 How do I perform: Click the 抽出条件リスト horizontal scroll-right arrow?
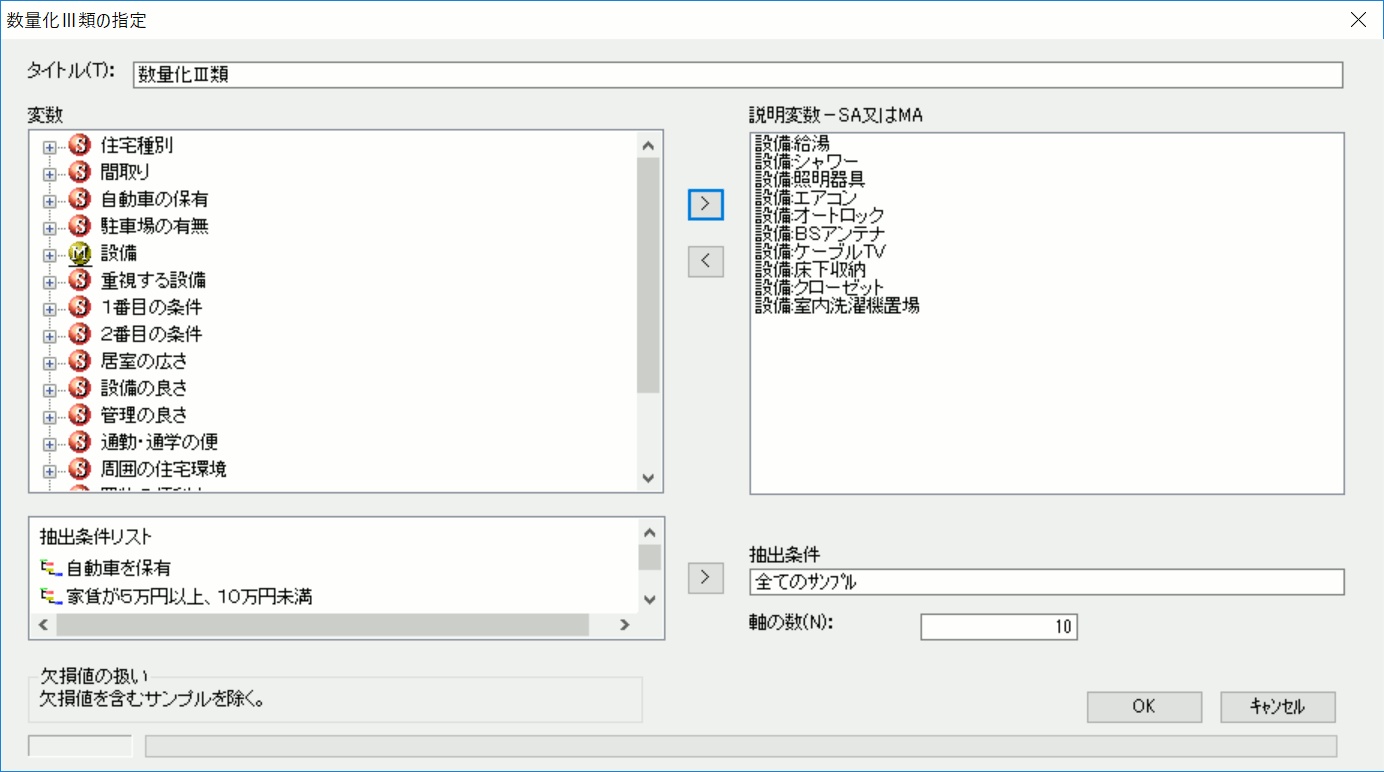pyautogui.click(x=624, y=625)
